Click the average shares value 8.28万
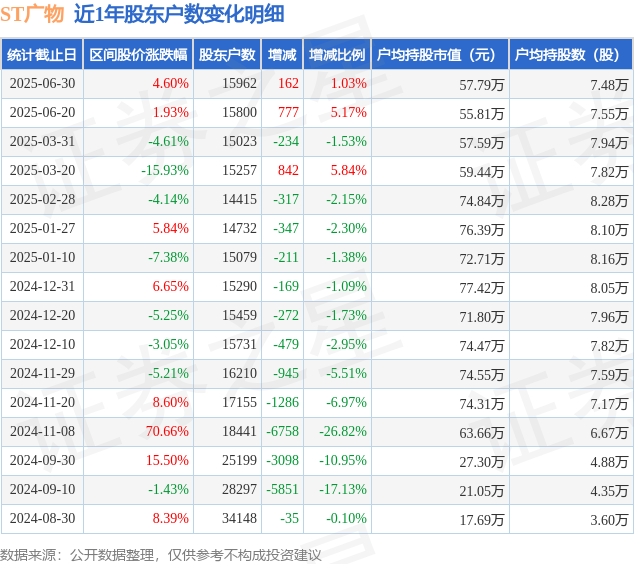Viewport: 634px width, 564px height. click(609, 201)
